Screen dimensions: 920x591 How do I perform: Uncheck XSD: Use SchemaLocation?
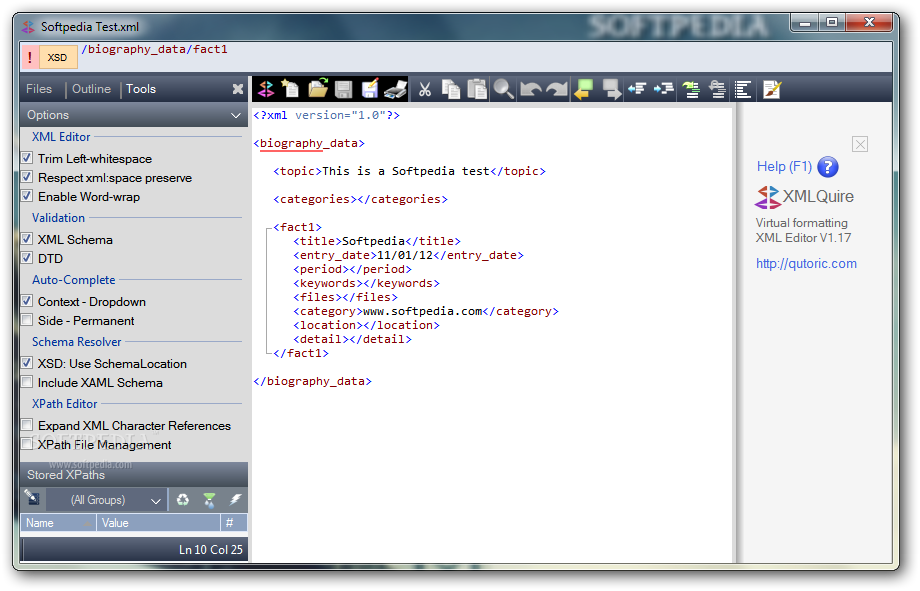27,363
